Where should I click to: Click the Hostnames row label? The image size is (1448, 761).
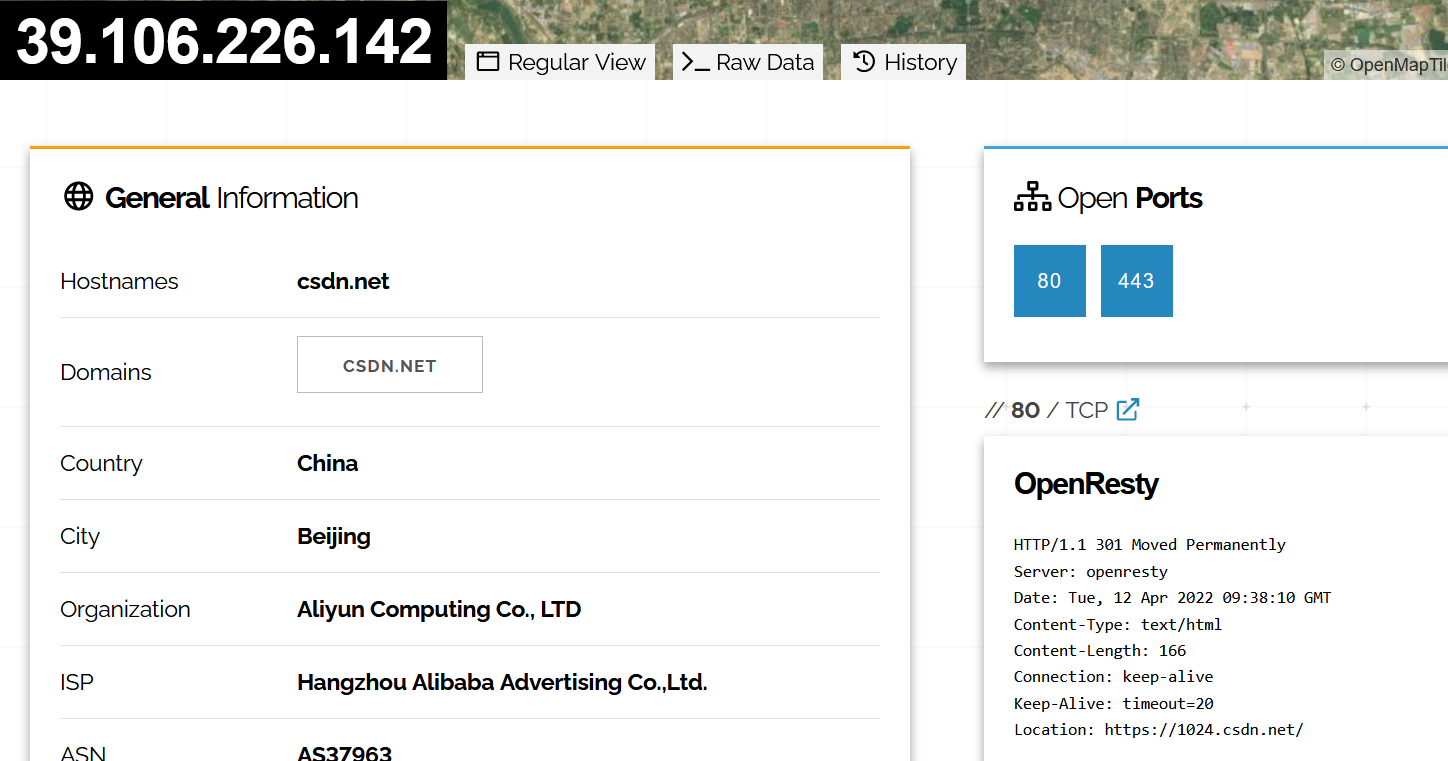point(119,282)
